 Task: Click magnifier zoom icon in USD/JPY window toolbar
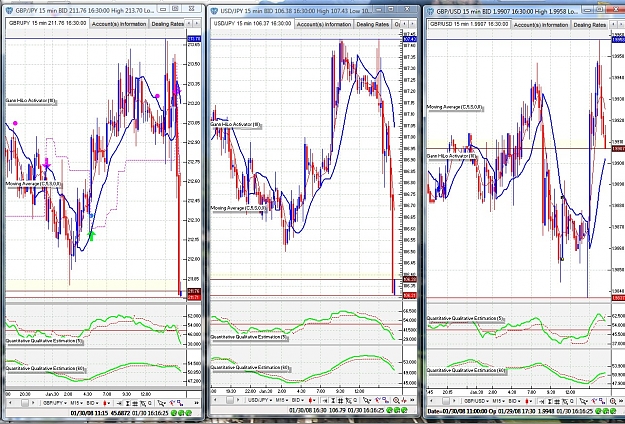(x=396, y=400)
